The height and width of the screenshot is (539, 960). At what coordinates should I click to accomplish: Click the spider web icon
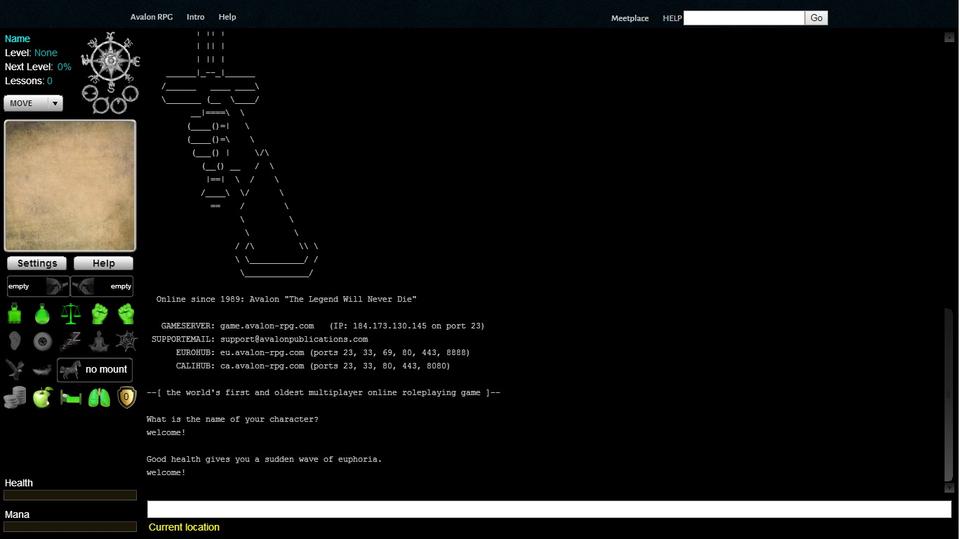[x=126, y=342]
